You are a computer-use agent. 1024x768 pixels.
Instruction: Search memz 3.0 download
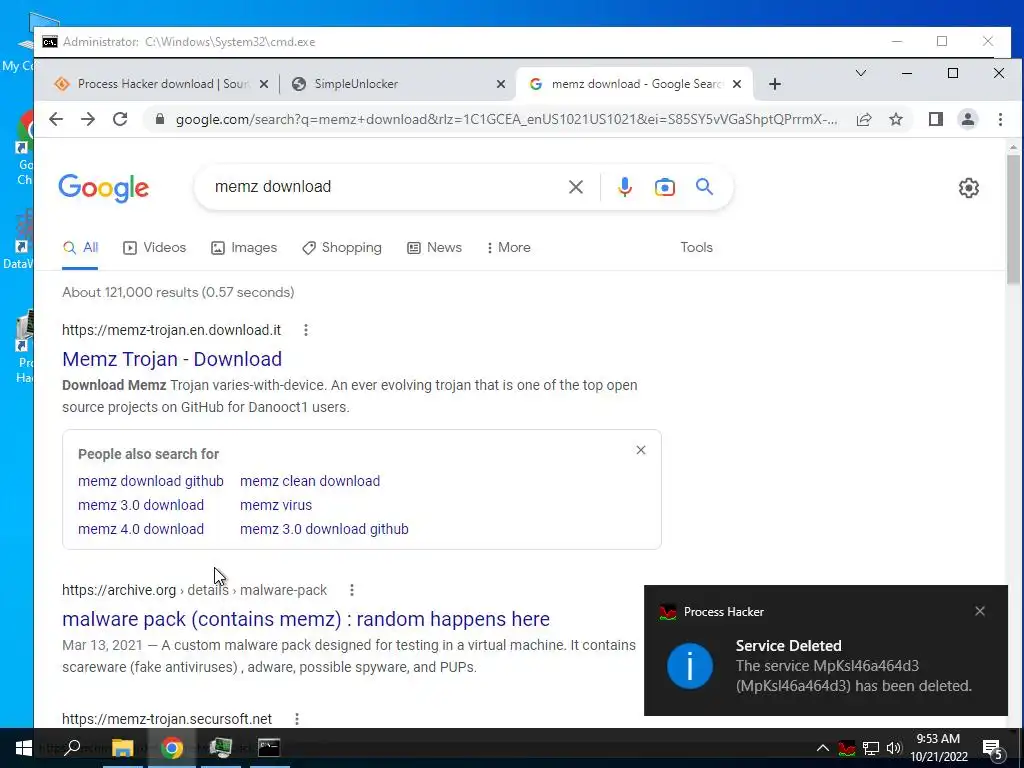[141, 505]
